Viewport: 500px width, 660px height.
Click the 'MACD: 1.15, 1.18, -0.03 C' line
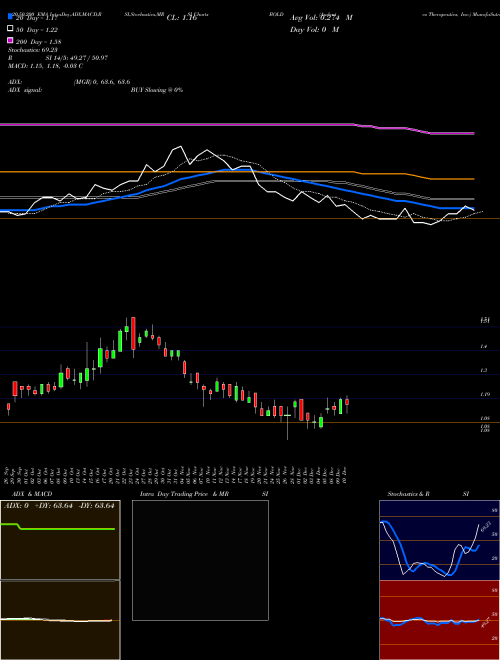45,66
